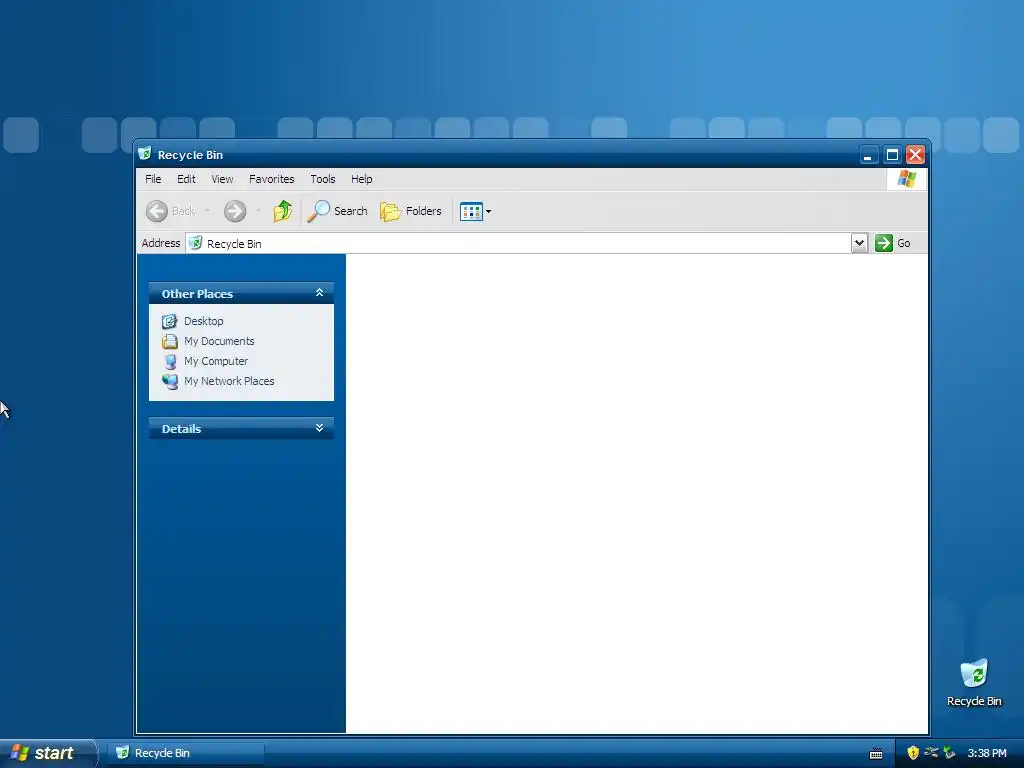The width and height of the screenshot is (1024, 768).
Task: Click Recycle Bin taskbar button
Action: point(185,753)
